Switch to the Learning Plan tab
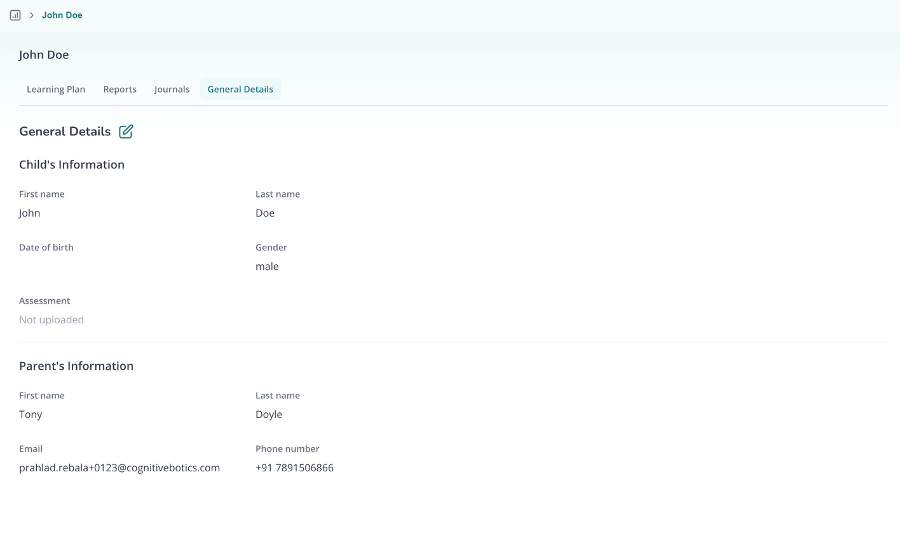 (x=56, y=90)
